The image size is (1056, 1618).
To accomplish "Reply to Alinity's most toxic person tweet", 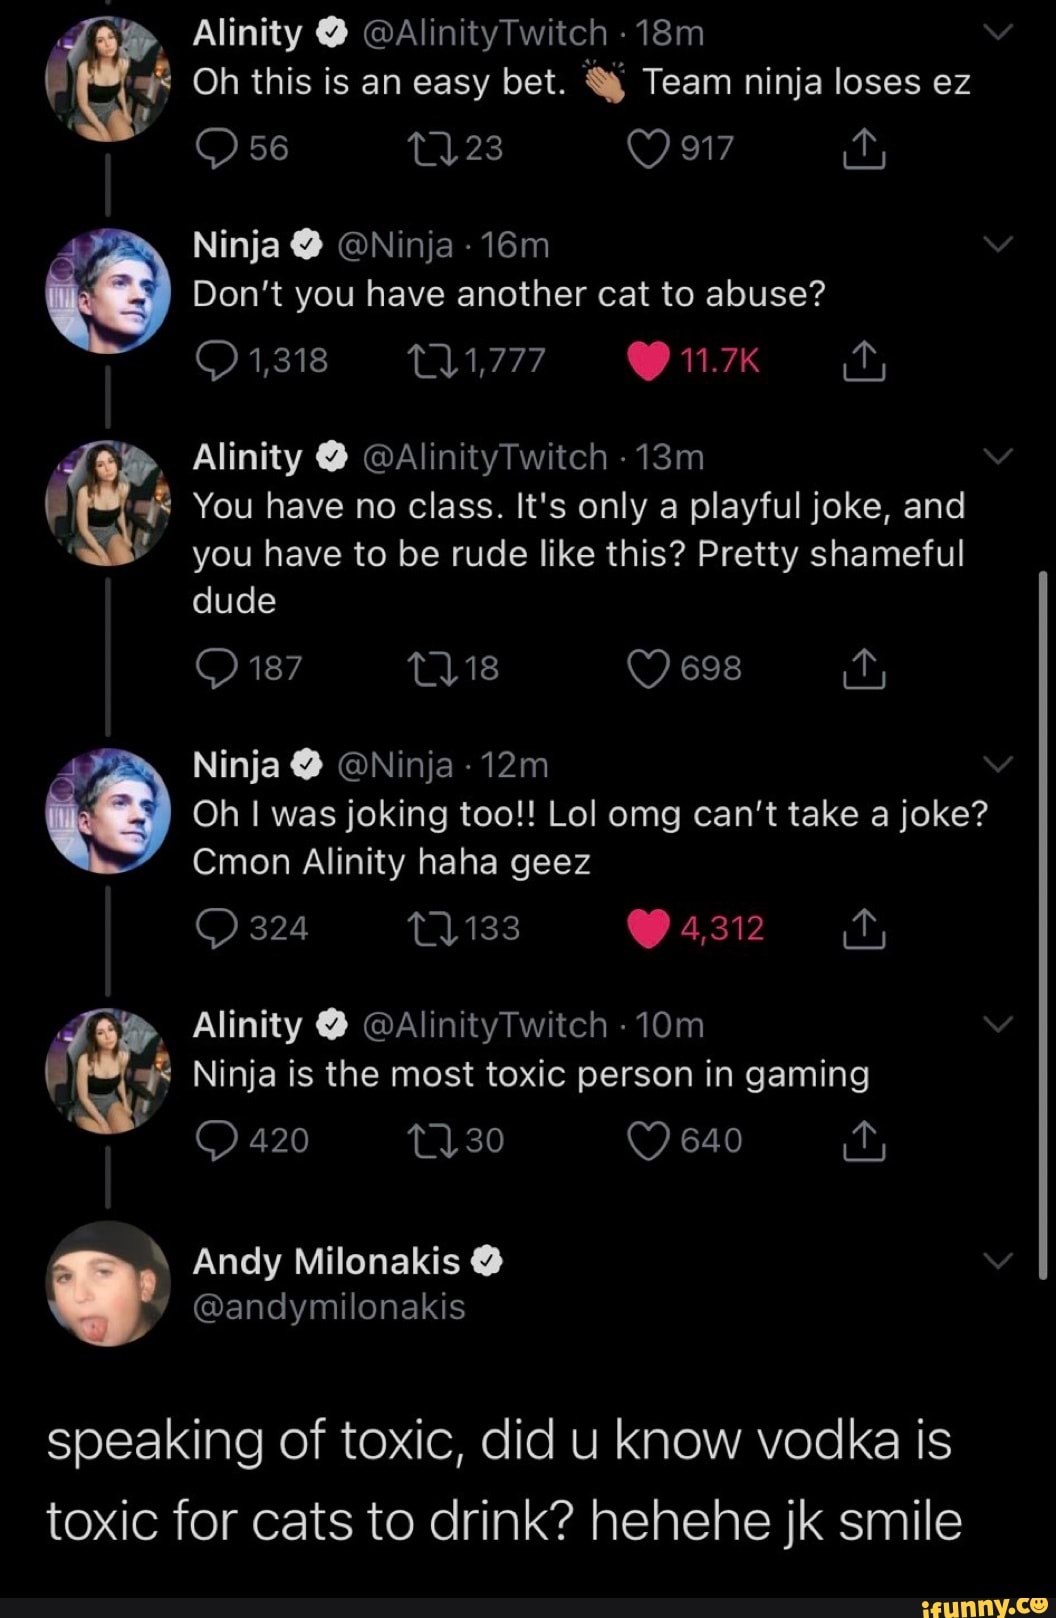I will (x=216, y=1141).
